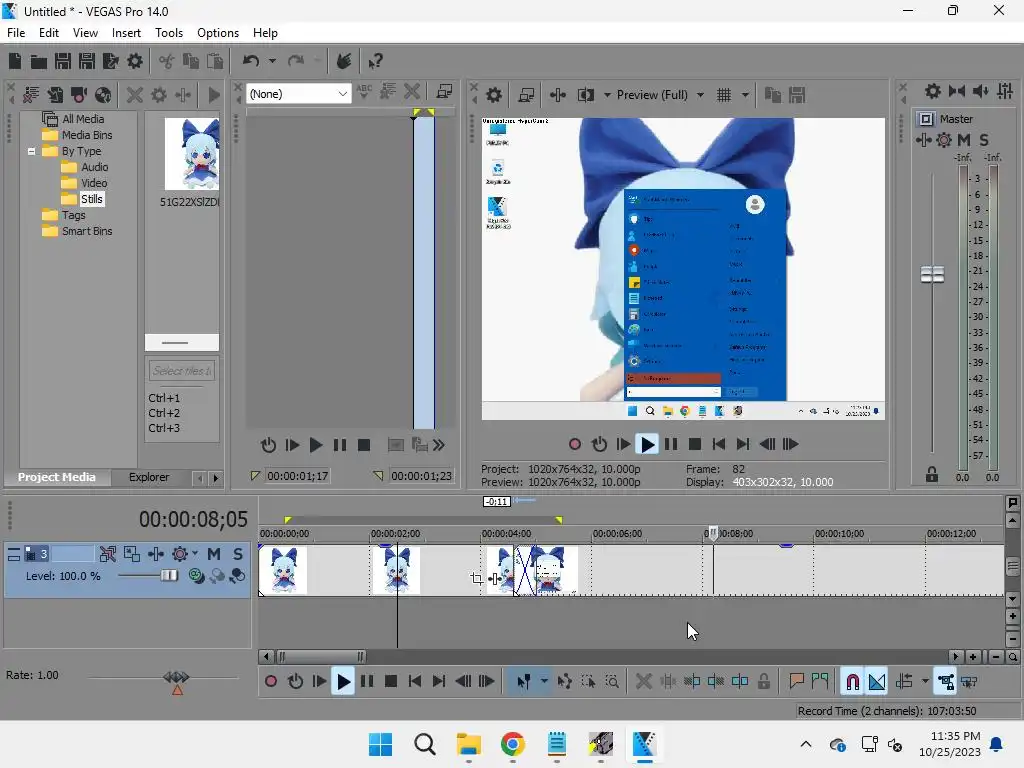1024x768 pixels.
Task: Open the overlays grid dropdown arrow
Action: click(x=745, y=95)
